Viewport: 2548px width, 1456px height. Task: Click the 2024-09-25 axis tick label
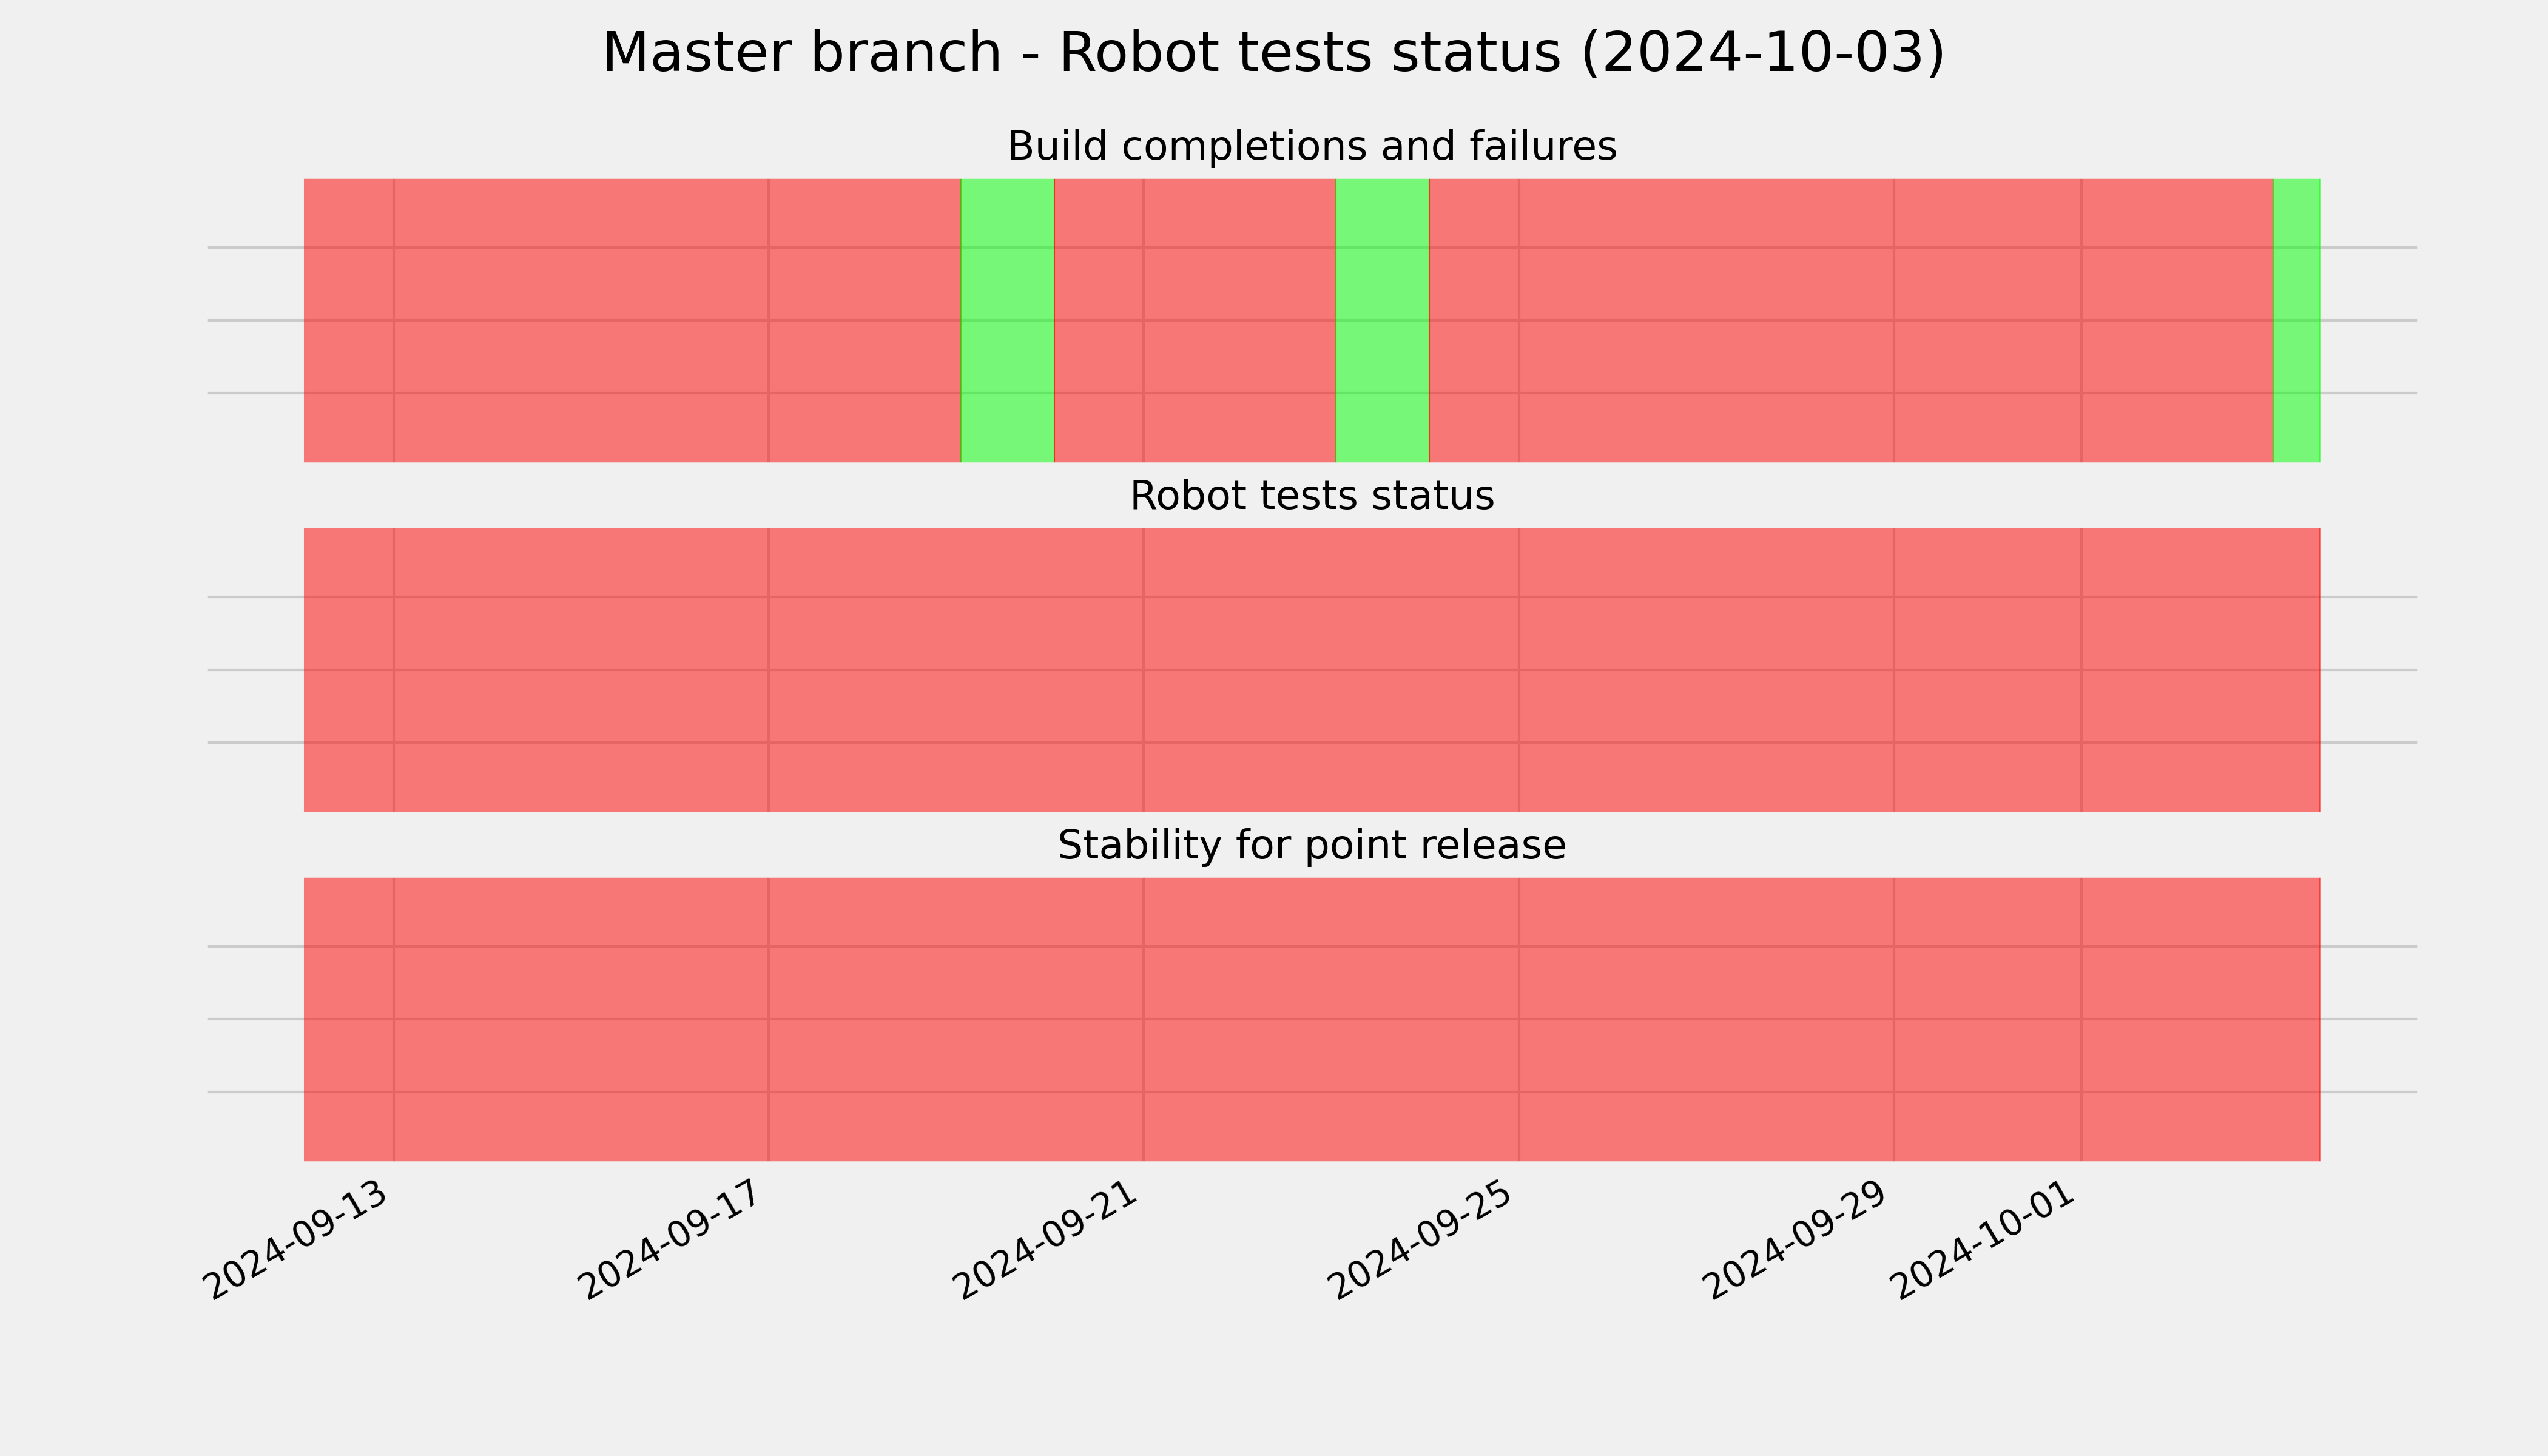[1422, 1240]
